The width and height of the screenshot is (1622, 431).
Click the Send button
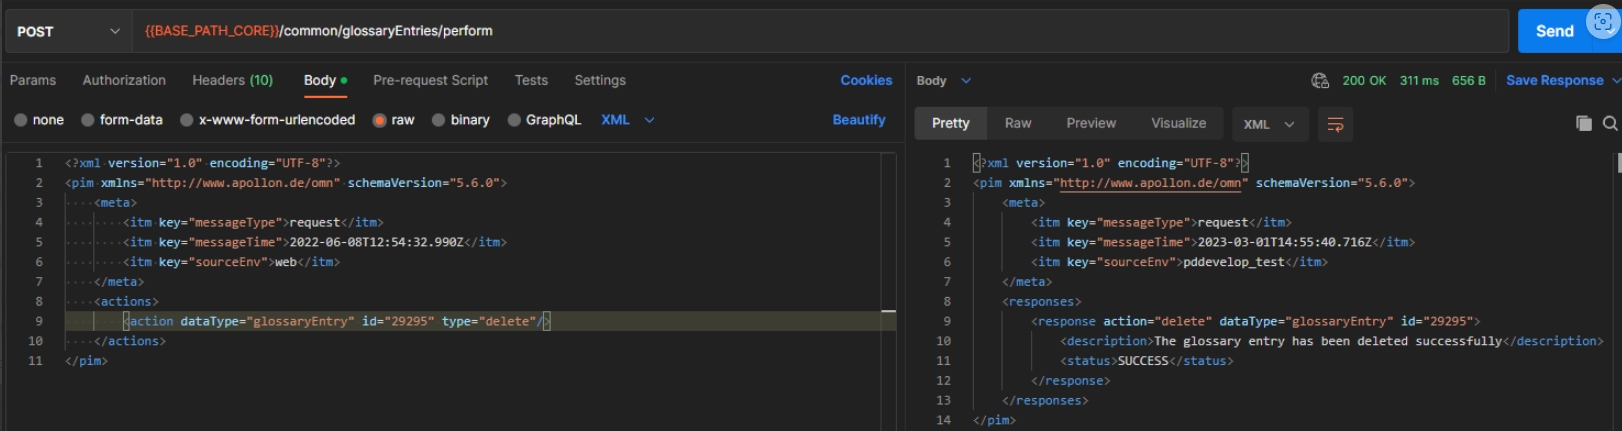coord(1553,31)
